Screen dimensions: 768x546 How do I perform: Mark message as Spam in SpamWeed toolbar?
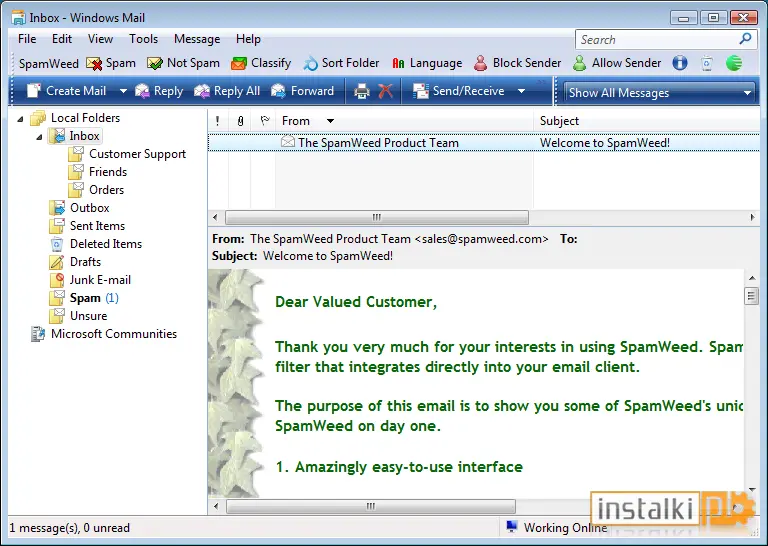111,63
